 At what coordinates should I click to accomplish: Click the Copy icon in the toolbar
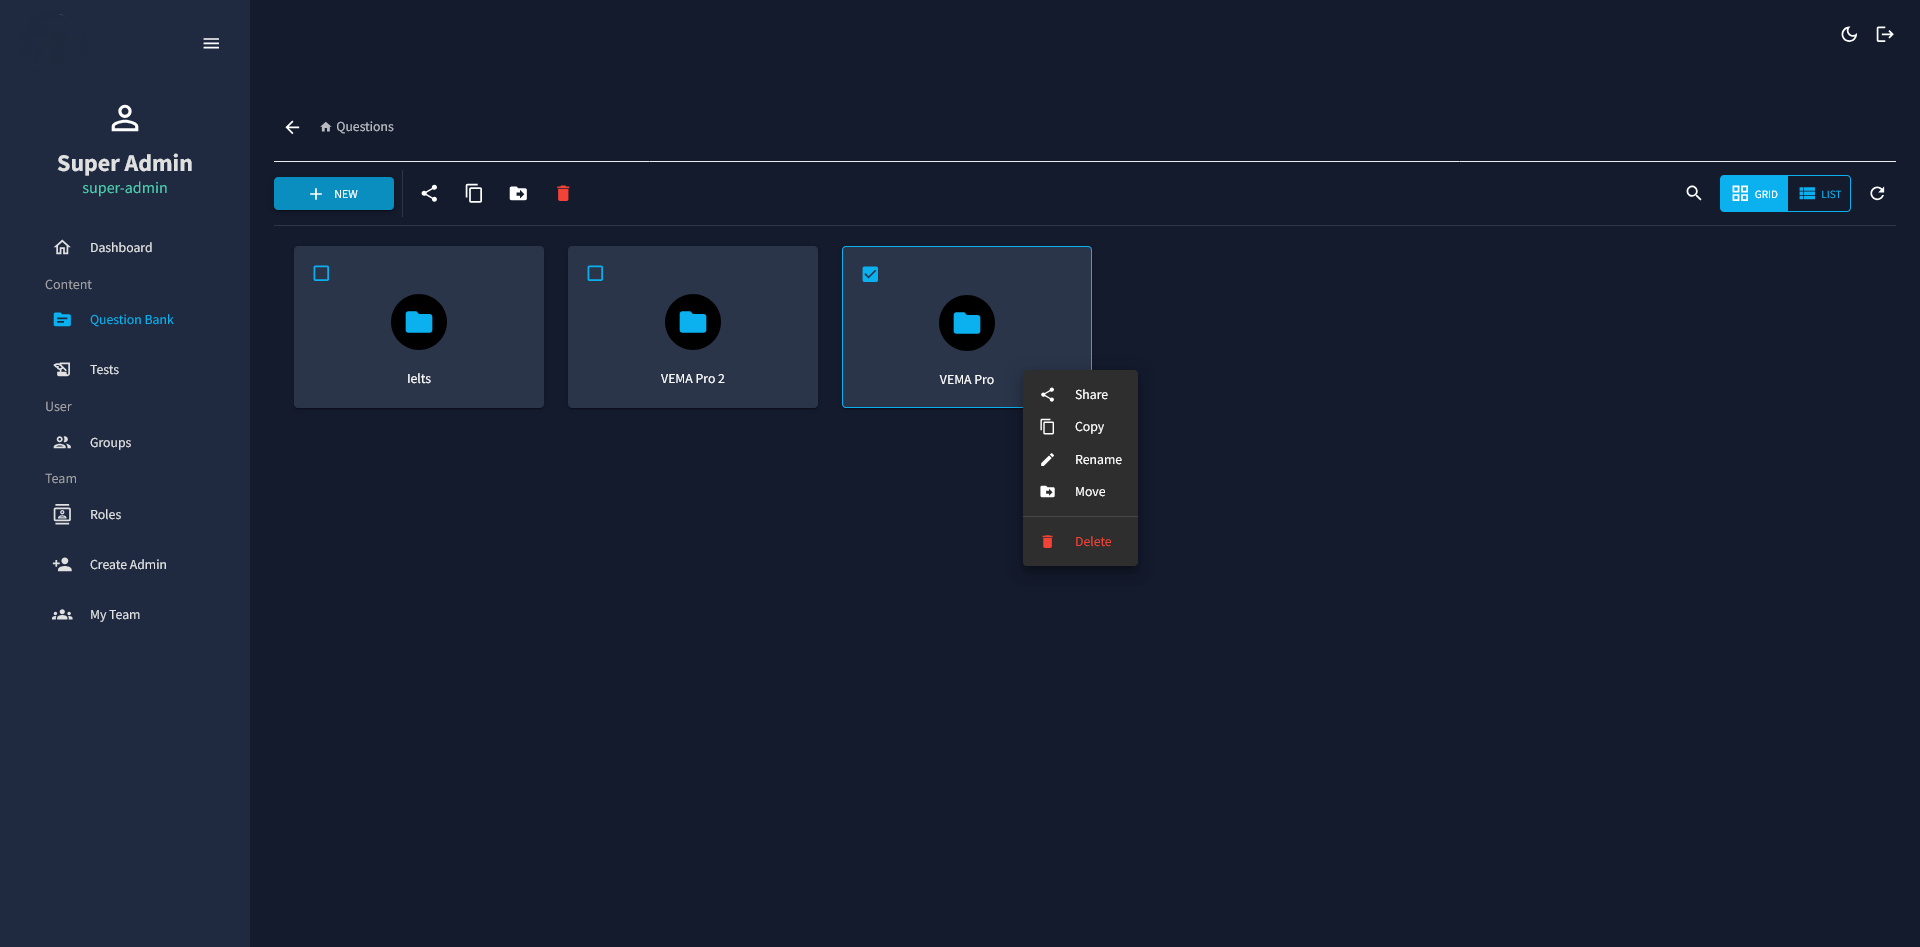474,193
